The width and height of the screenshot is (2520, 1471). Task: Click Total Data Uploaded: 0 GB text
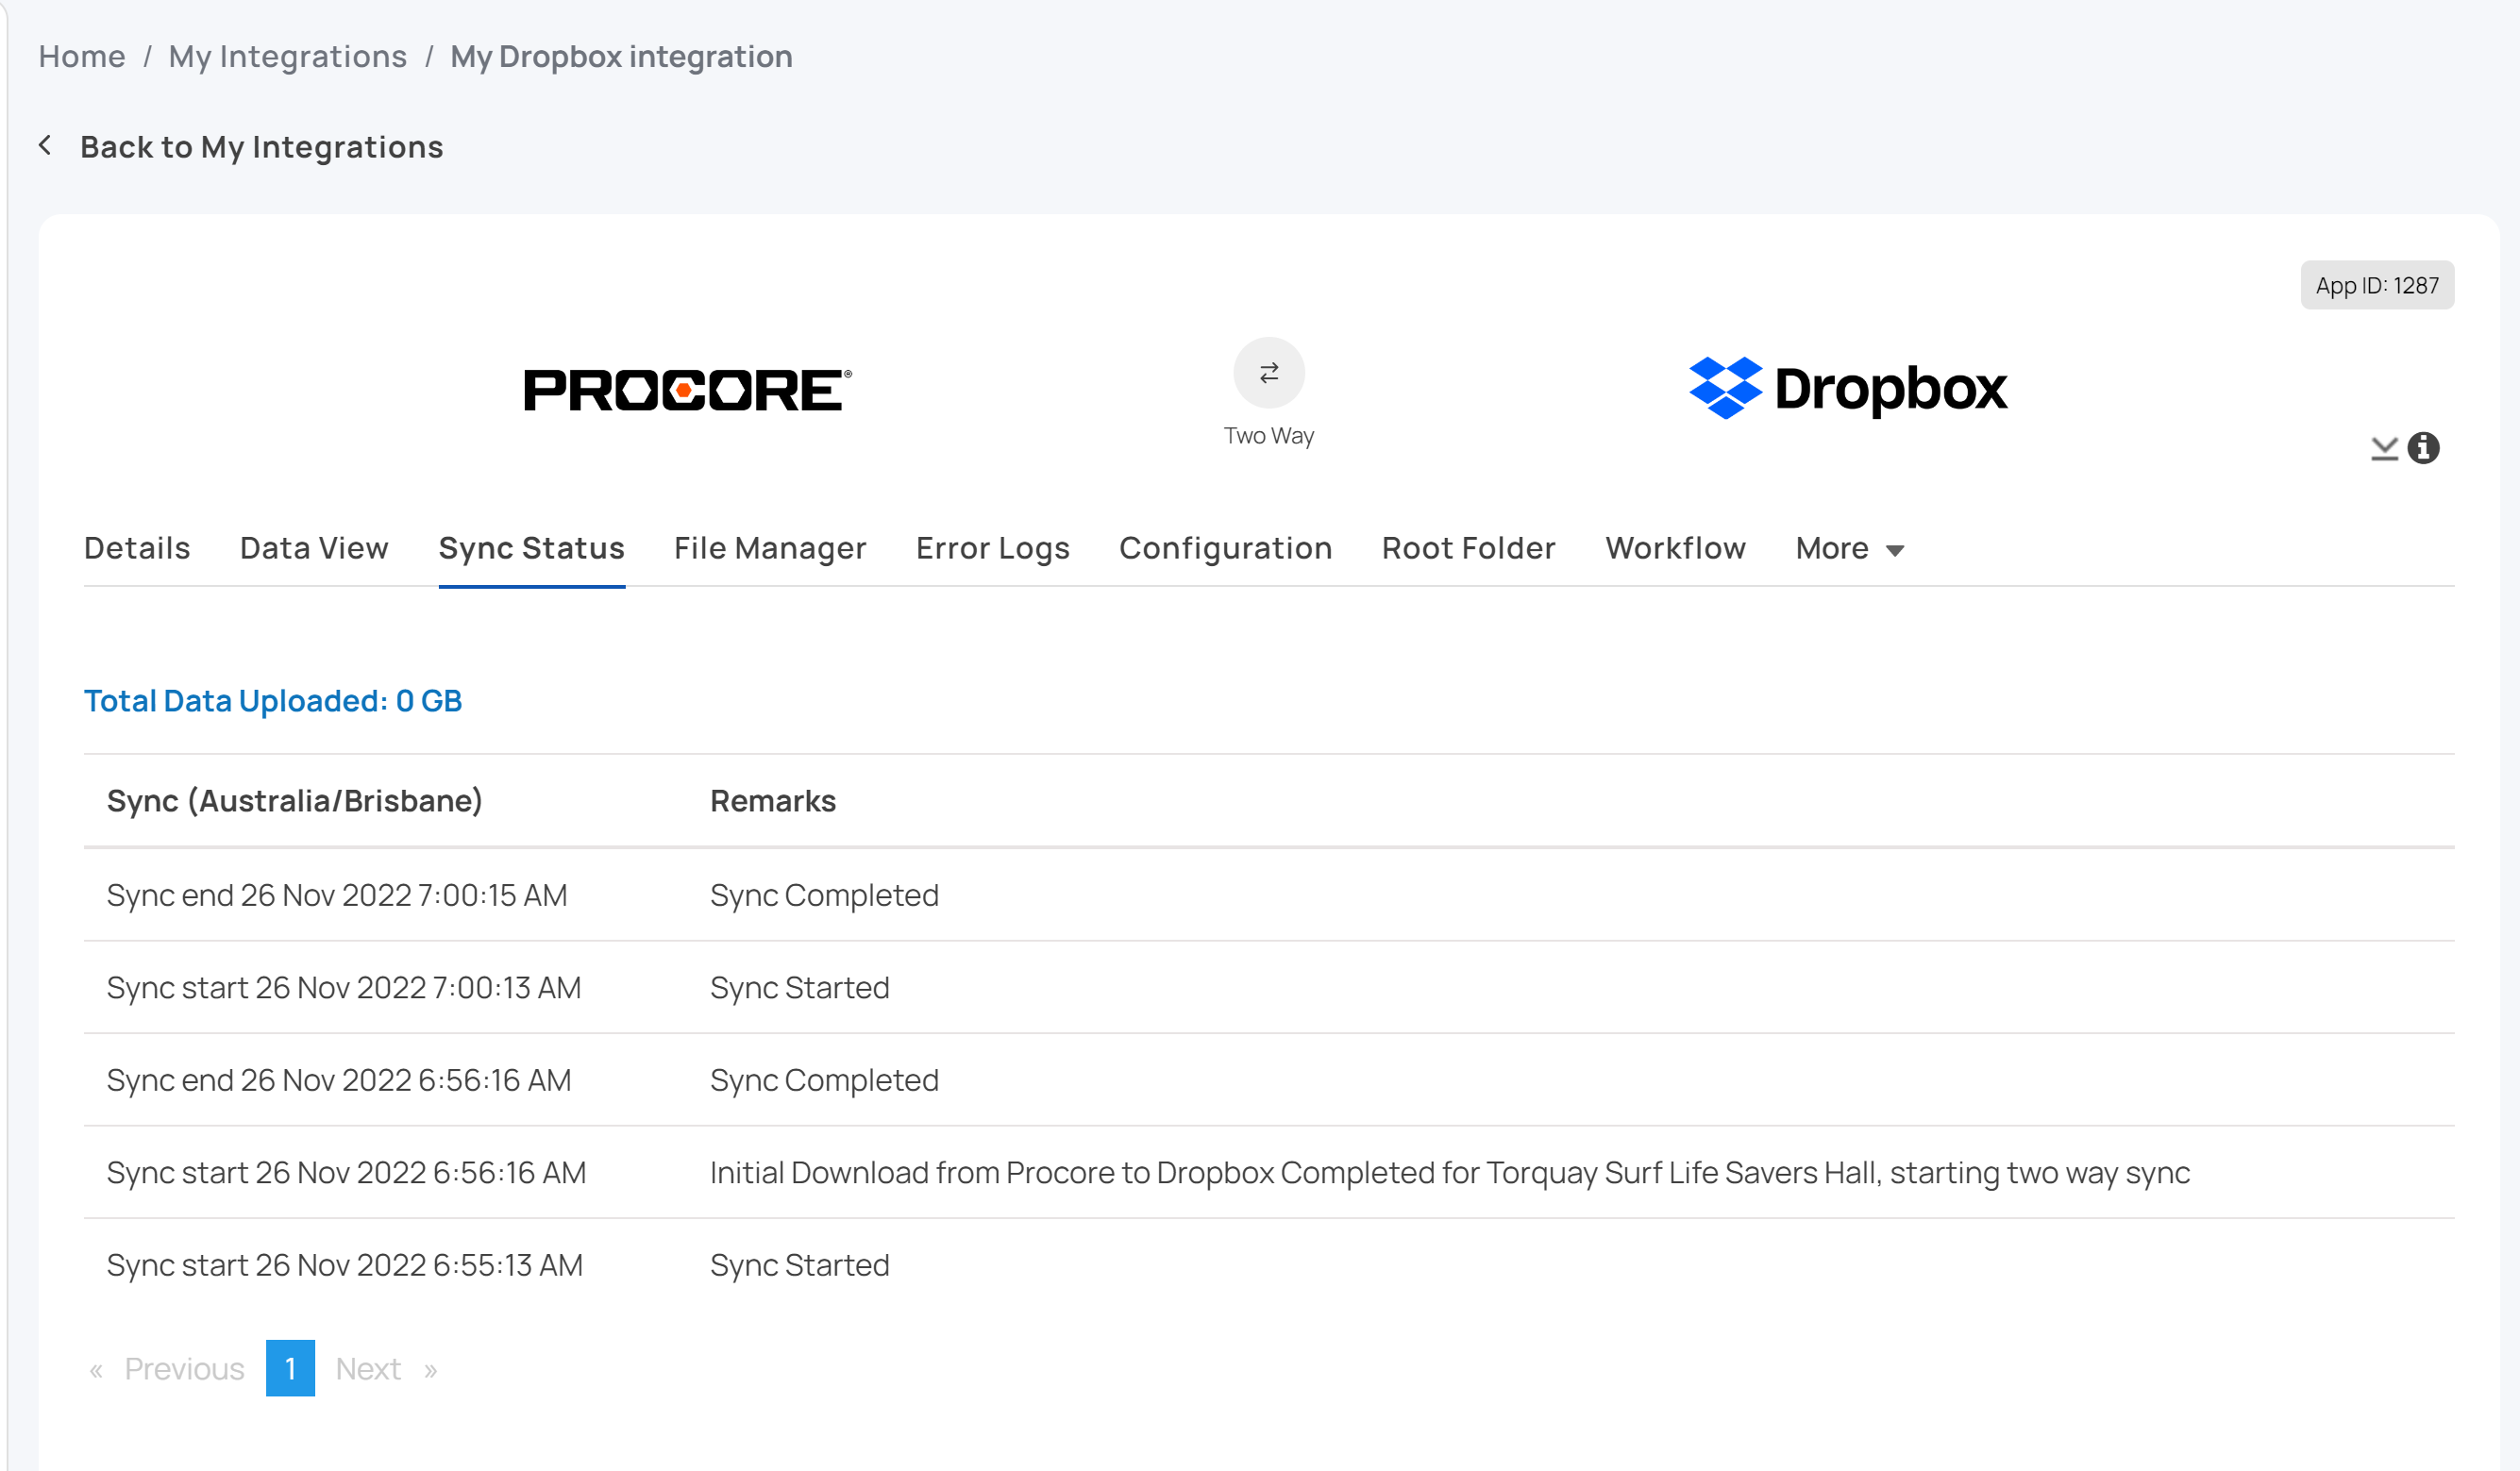[273, 701]
